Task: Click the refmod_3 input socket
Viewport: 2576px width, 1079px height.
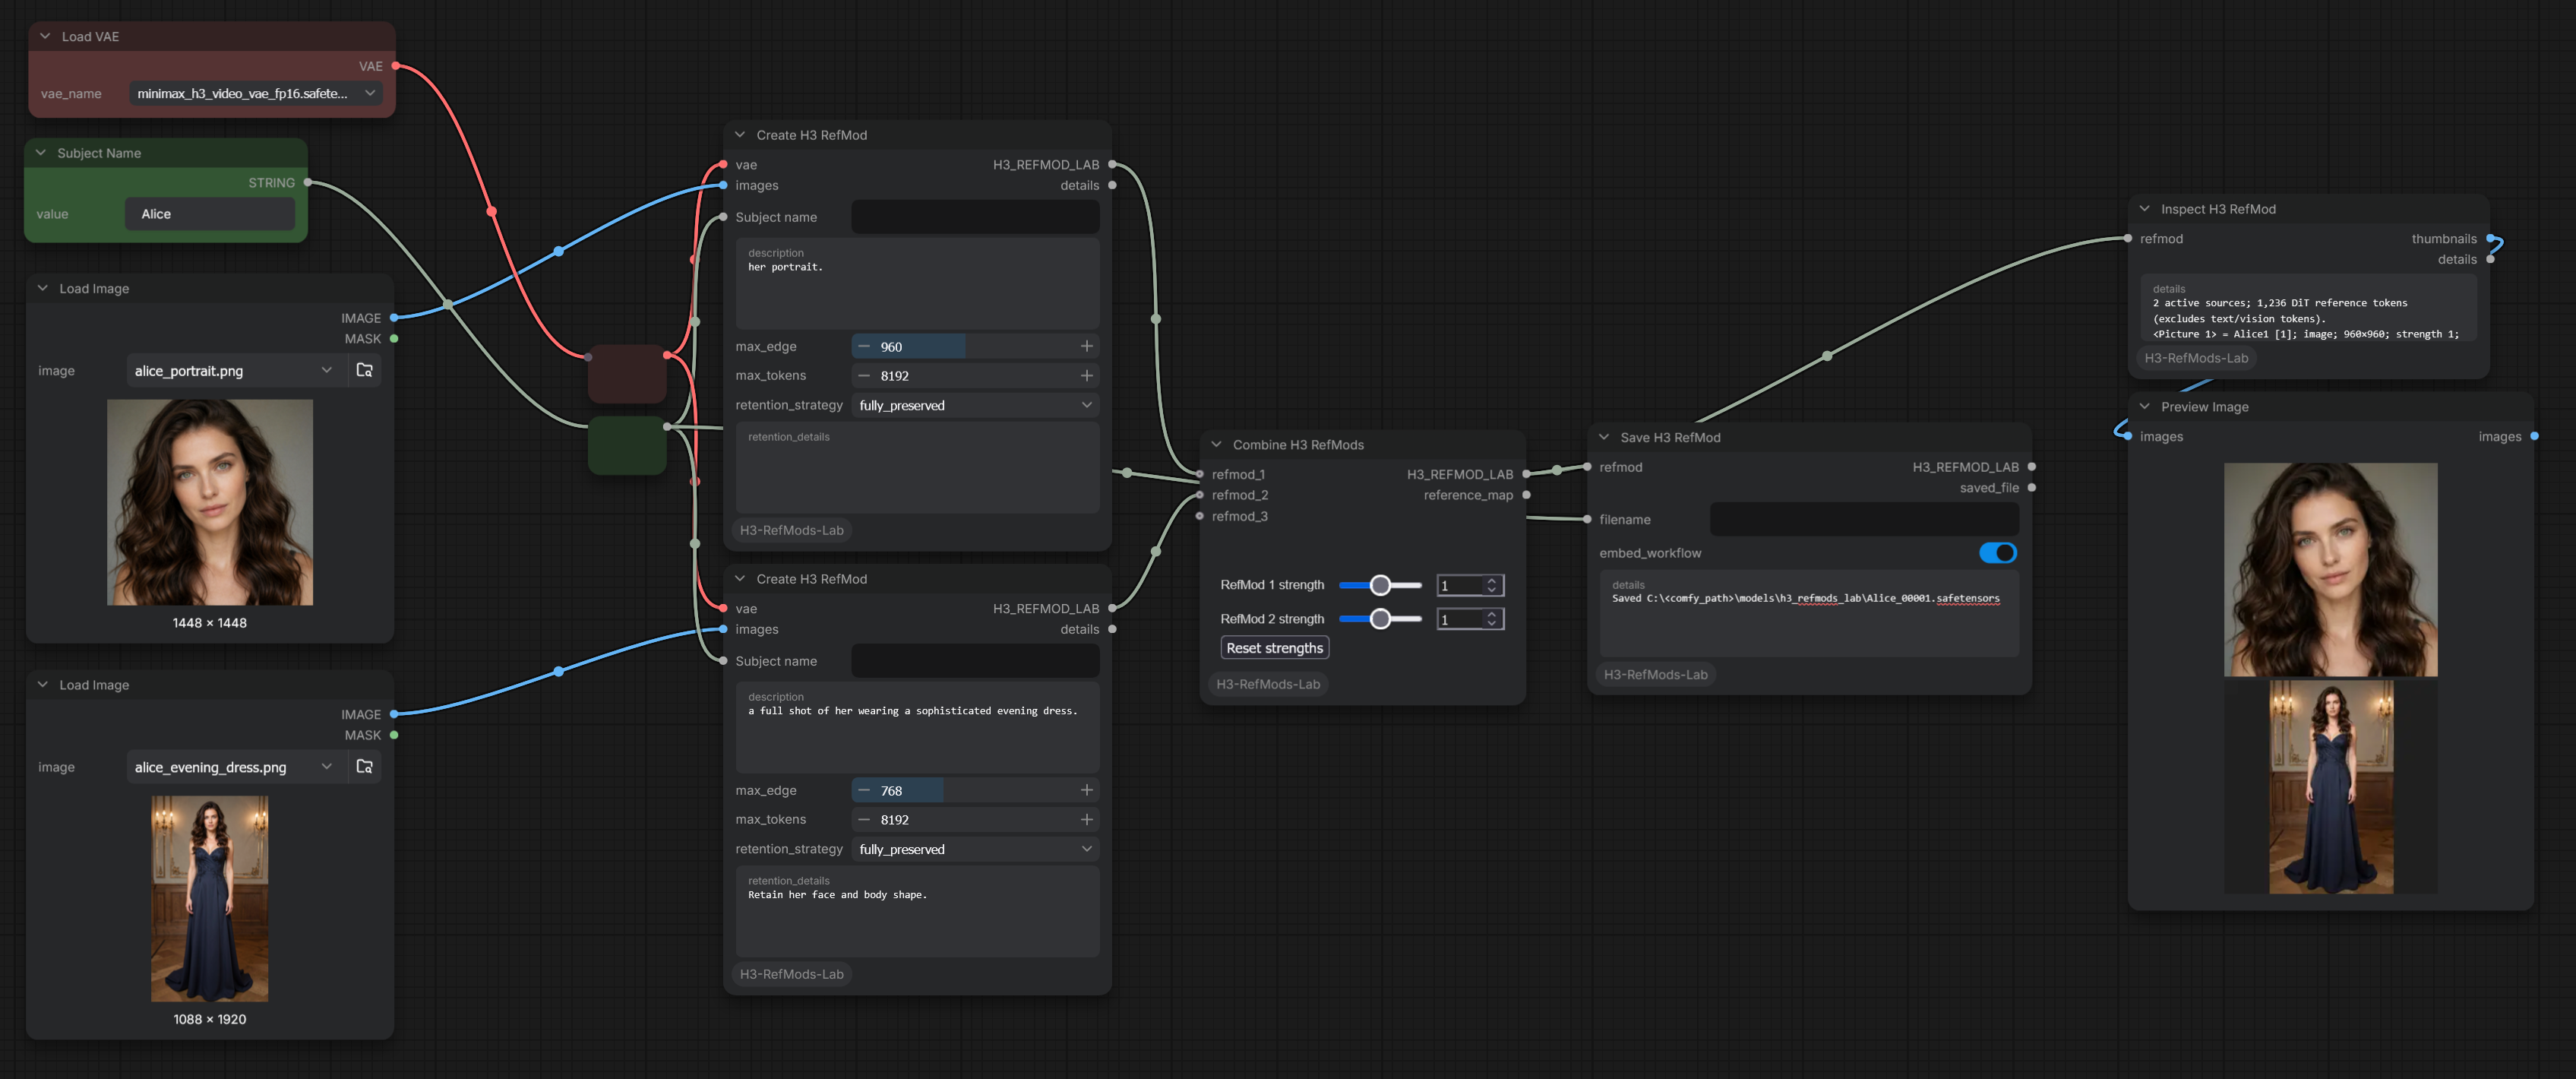Action: [x=1200, y=516]
